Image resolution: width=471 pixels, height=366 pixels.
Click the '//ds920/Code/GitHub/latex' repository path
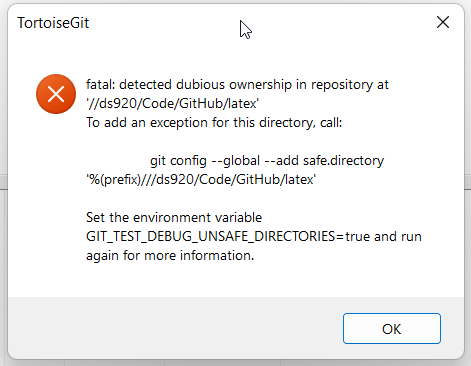(x=172, y=104)
